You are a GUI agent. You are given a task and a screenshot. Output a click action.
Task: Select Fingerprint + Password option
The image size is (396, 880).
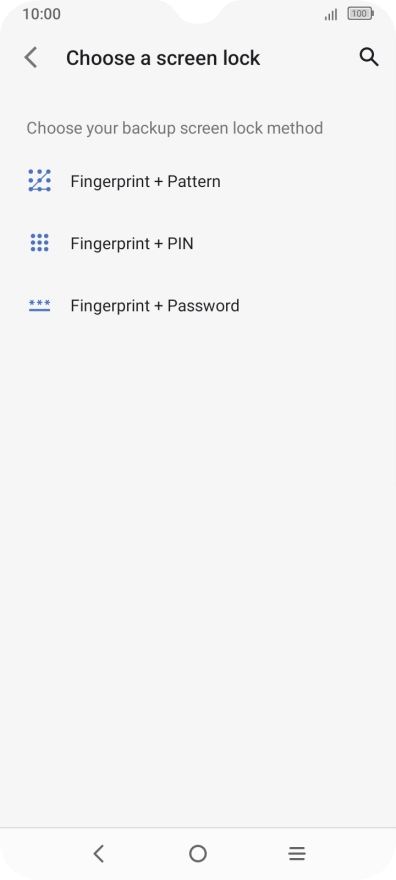(198, 306)
